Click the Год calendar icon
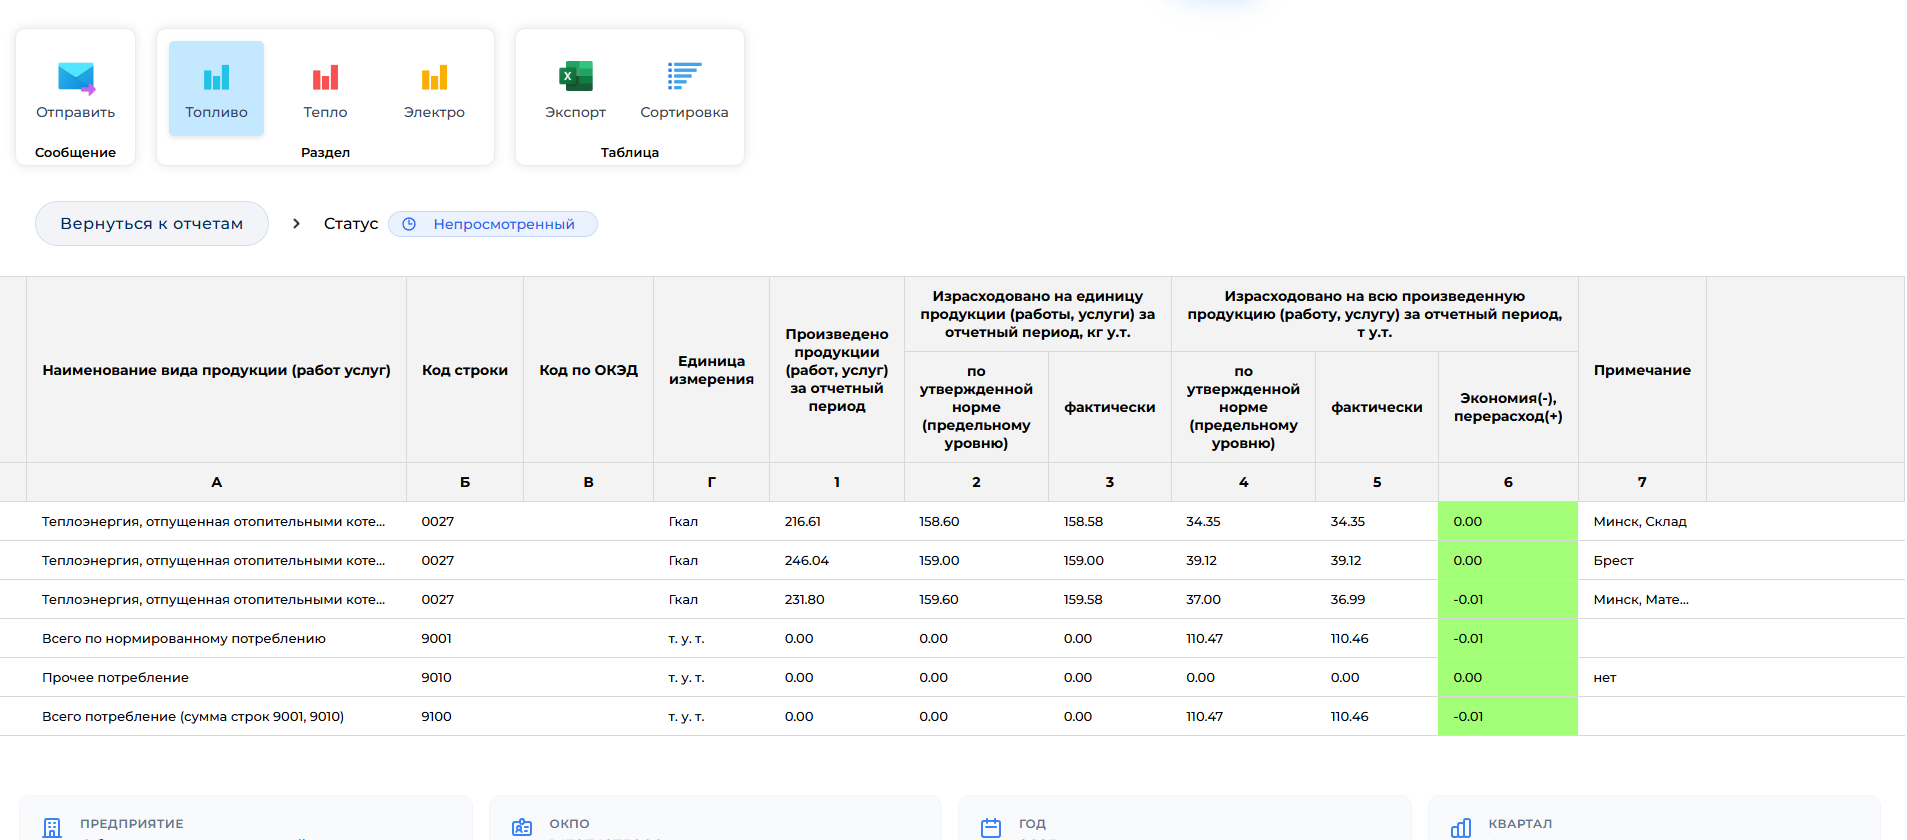Viewport: 1907px width, 840px height. [x=991, y=828]
